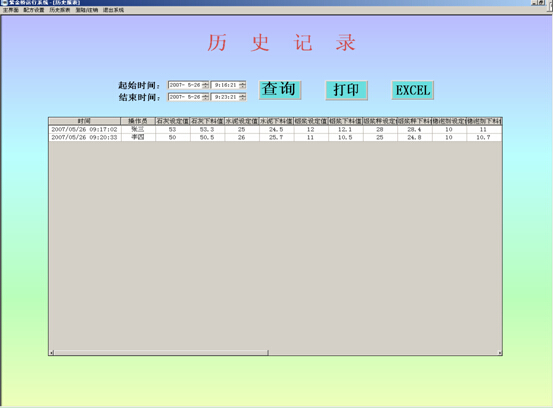
Task: Click the 操作员 column header
Action: click(138, 121)
